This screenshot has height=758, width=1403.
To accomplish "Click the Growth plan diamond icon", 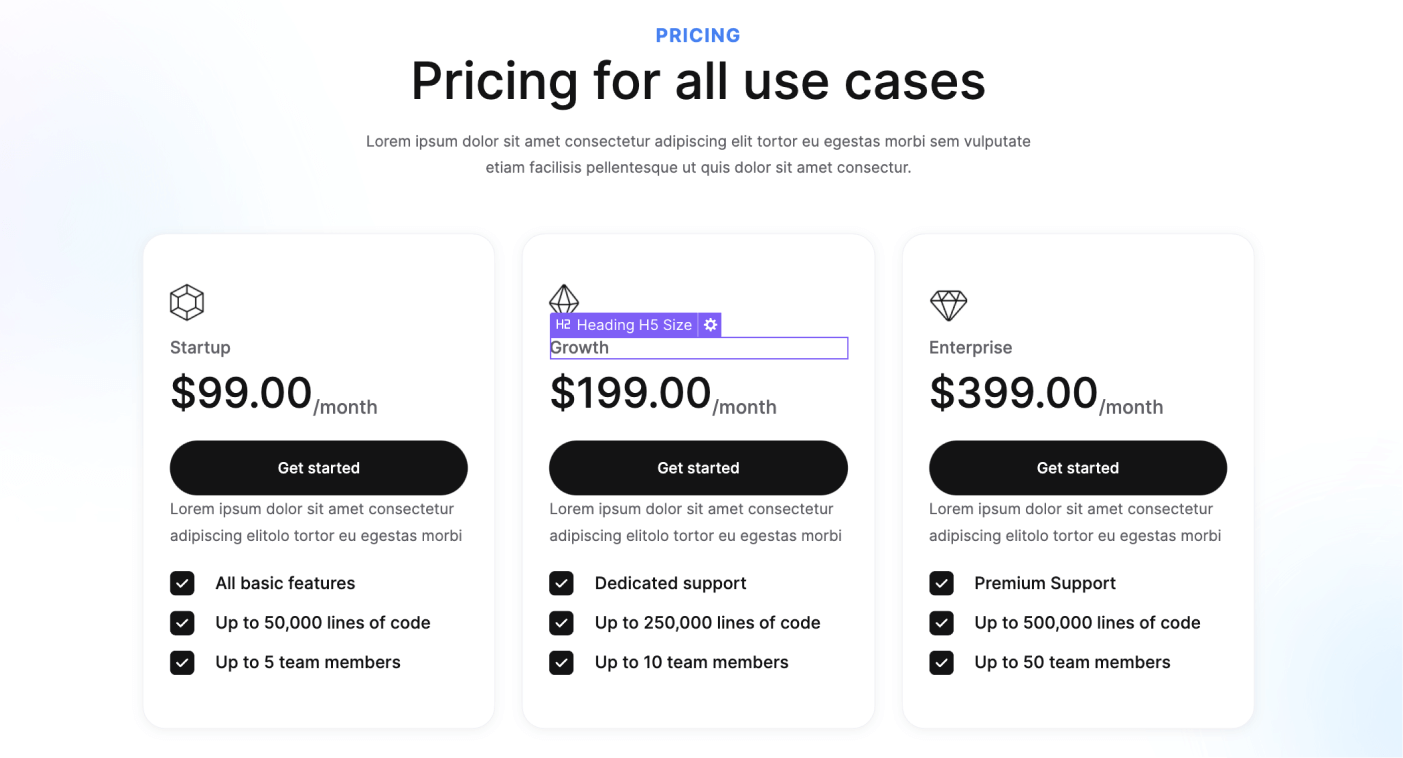I will [563, 298].
